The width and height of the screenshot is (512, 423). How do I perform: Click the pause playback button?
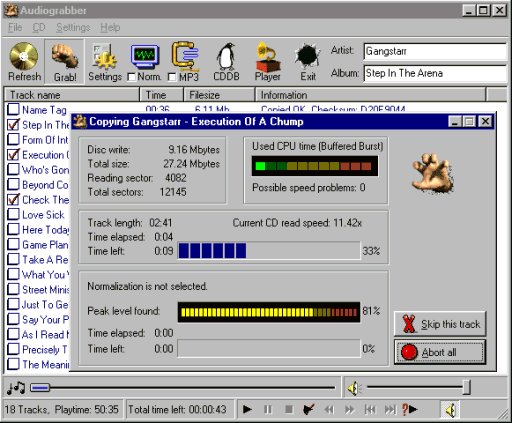[x=268, y=409]
